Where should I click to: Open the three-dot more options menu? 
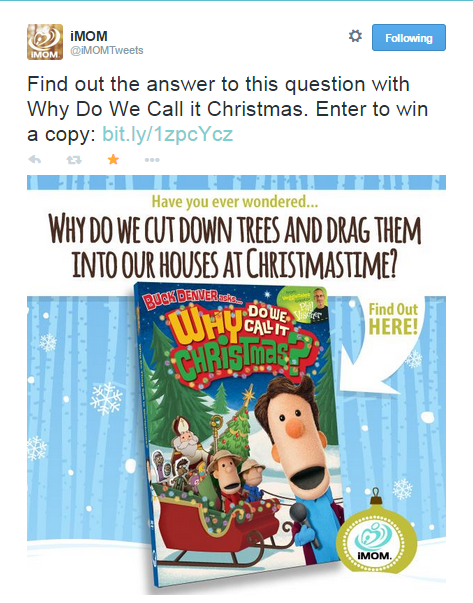(152, 160)
